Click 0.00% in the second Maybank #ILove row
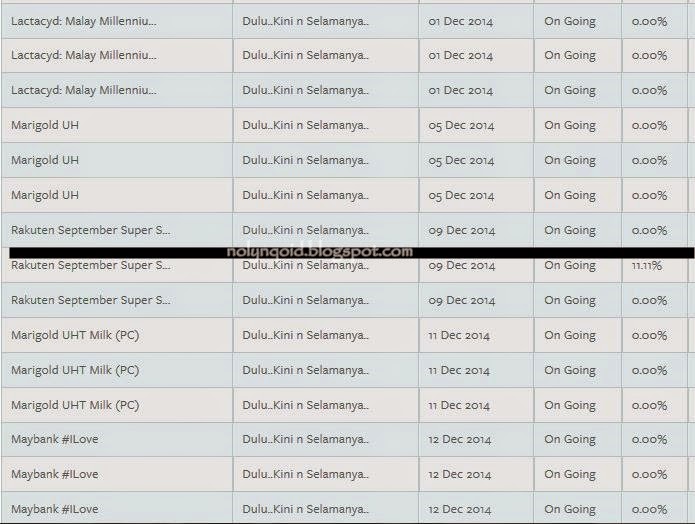 tap(649, 475)
